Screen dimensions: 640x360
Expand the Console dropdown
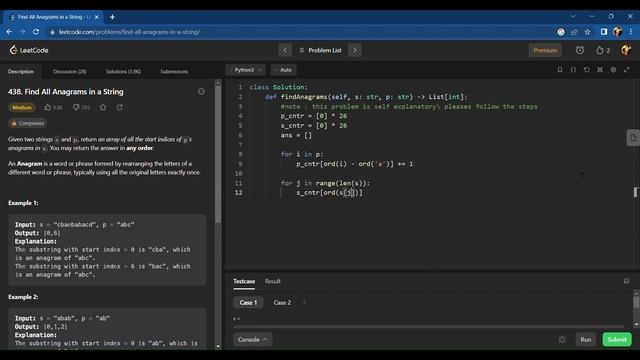pos(253,340)
